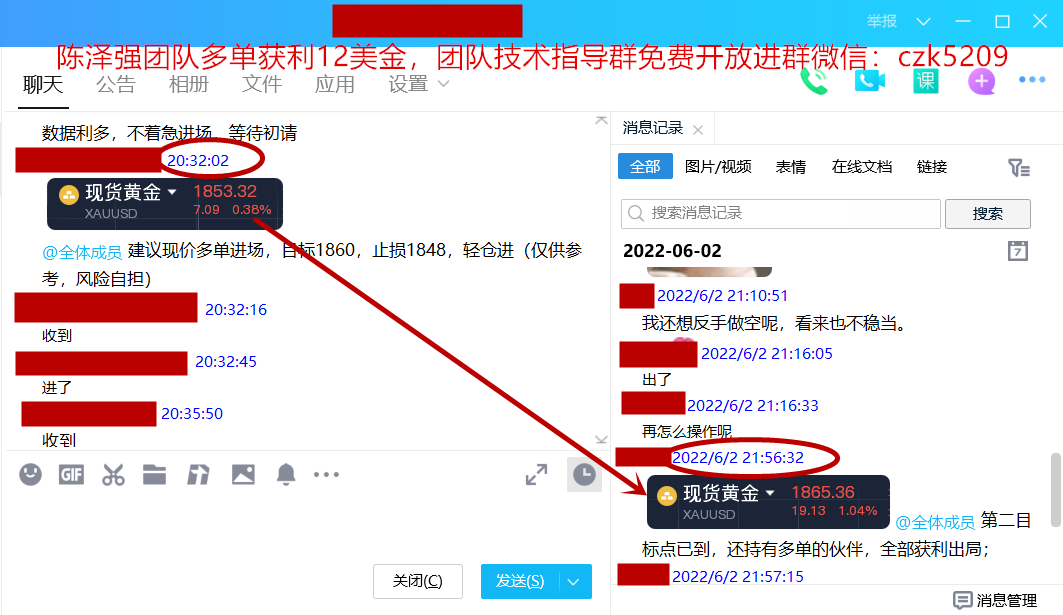Click the timestamp 2022/6/2 21:16:33
Image resolution: width=1063 pixels, height=615 pixels.
point(753,405)
